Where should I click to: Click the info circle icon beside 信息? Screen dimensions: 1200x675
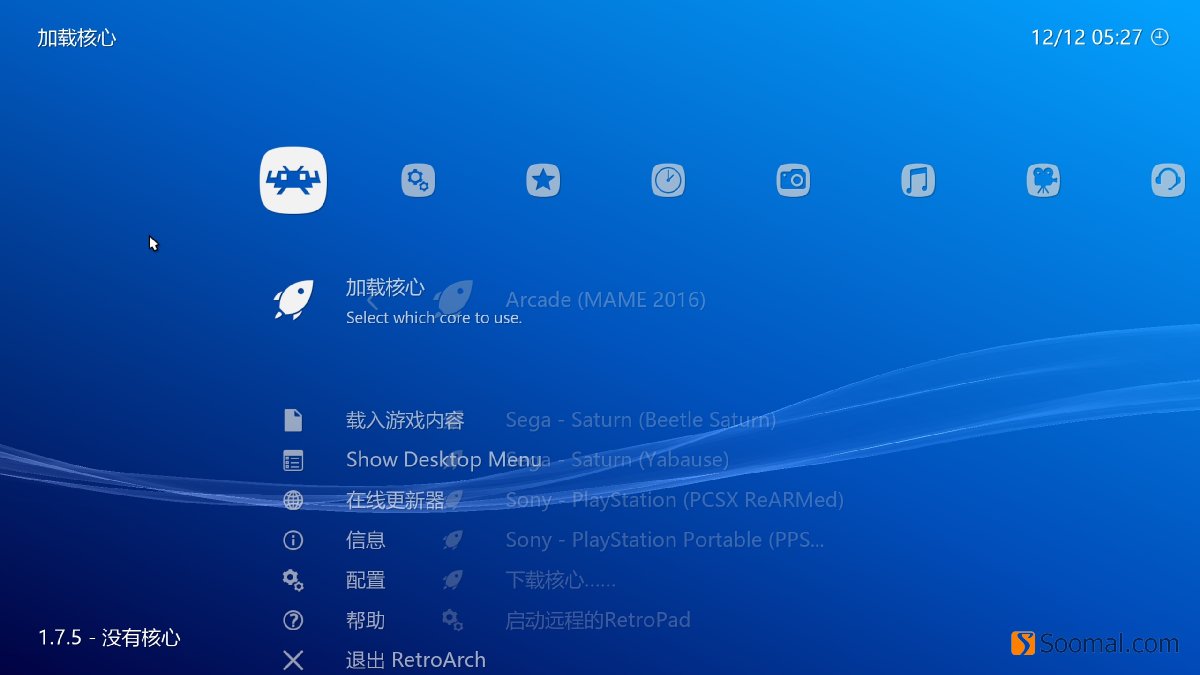(293, 540)
